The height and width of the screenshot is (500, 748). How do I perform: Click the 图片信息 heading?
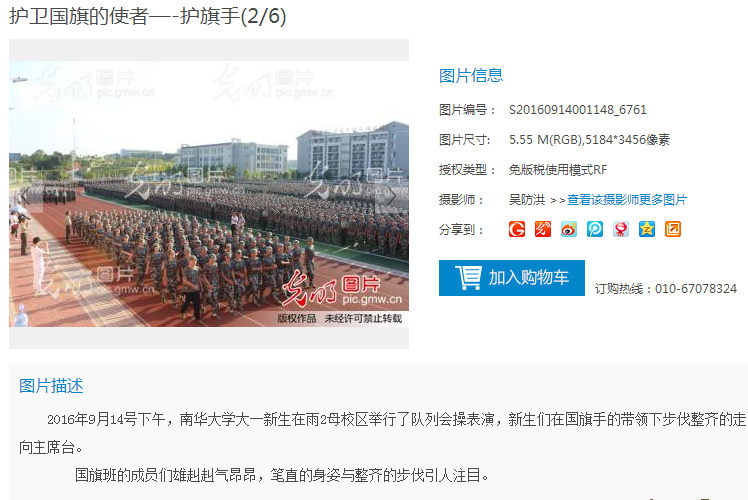471,75
